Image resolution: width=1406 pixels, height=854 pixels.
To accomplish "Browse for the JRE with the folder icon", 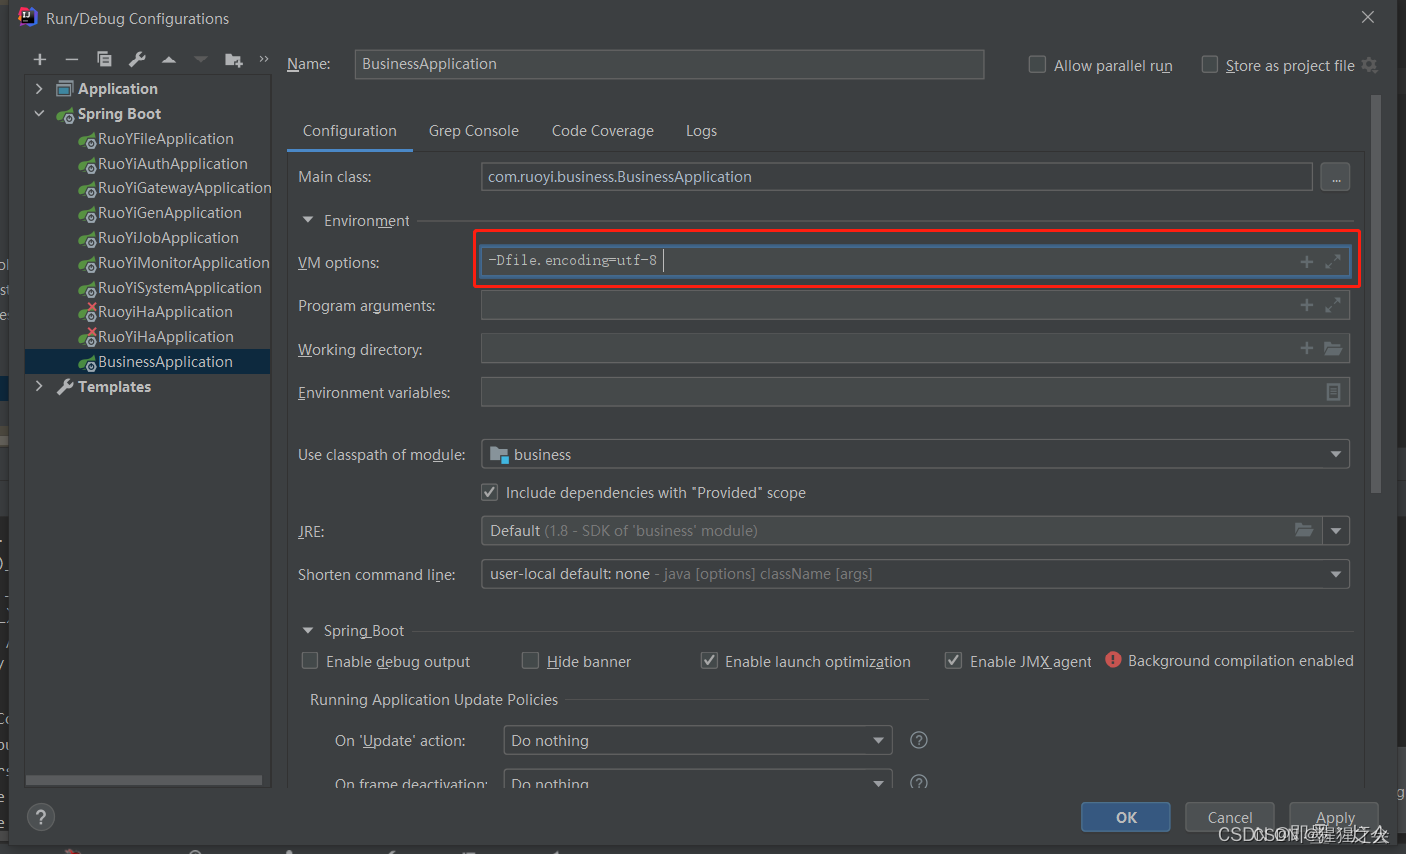I will pyautogui.click(x=1304, y=530).
